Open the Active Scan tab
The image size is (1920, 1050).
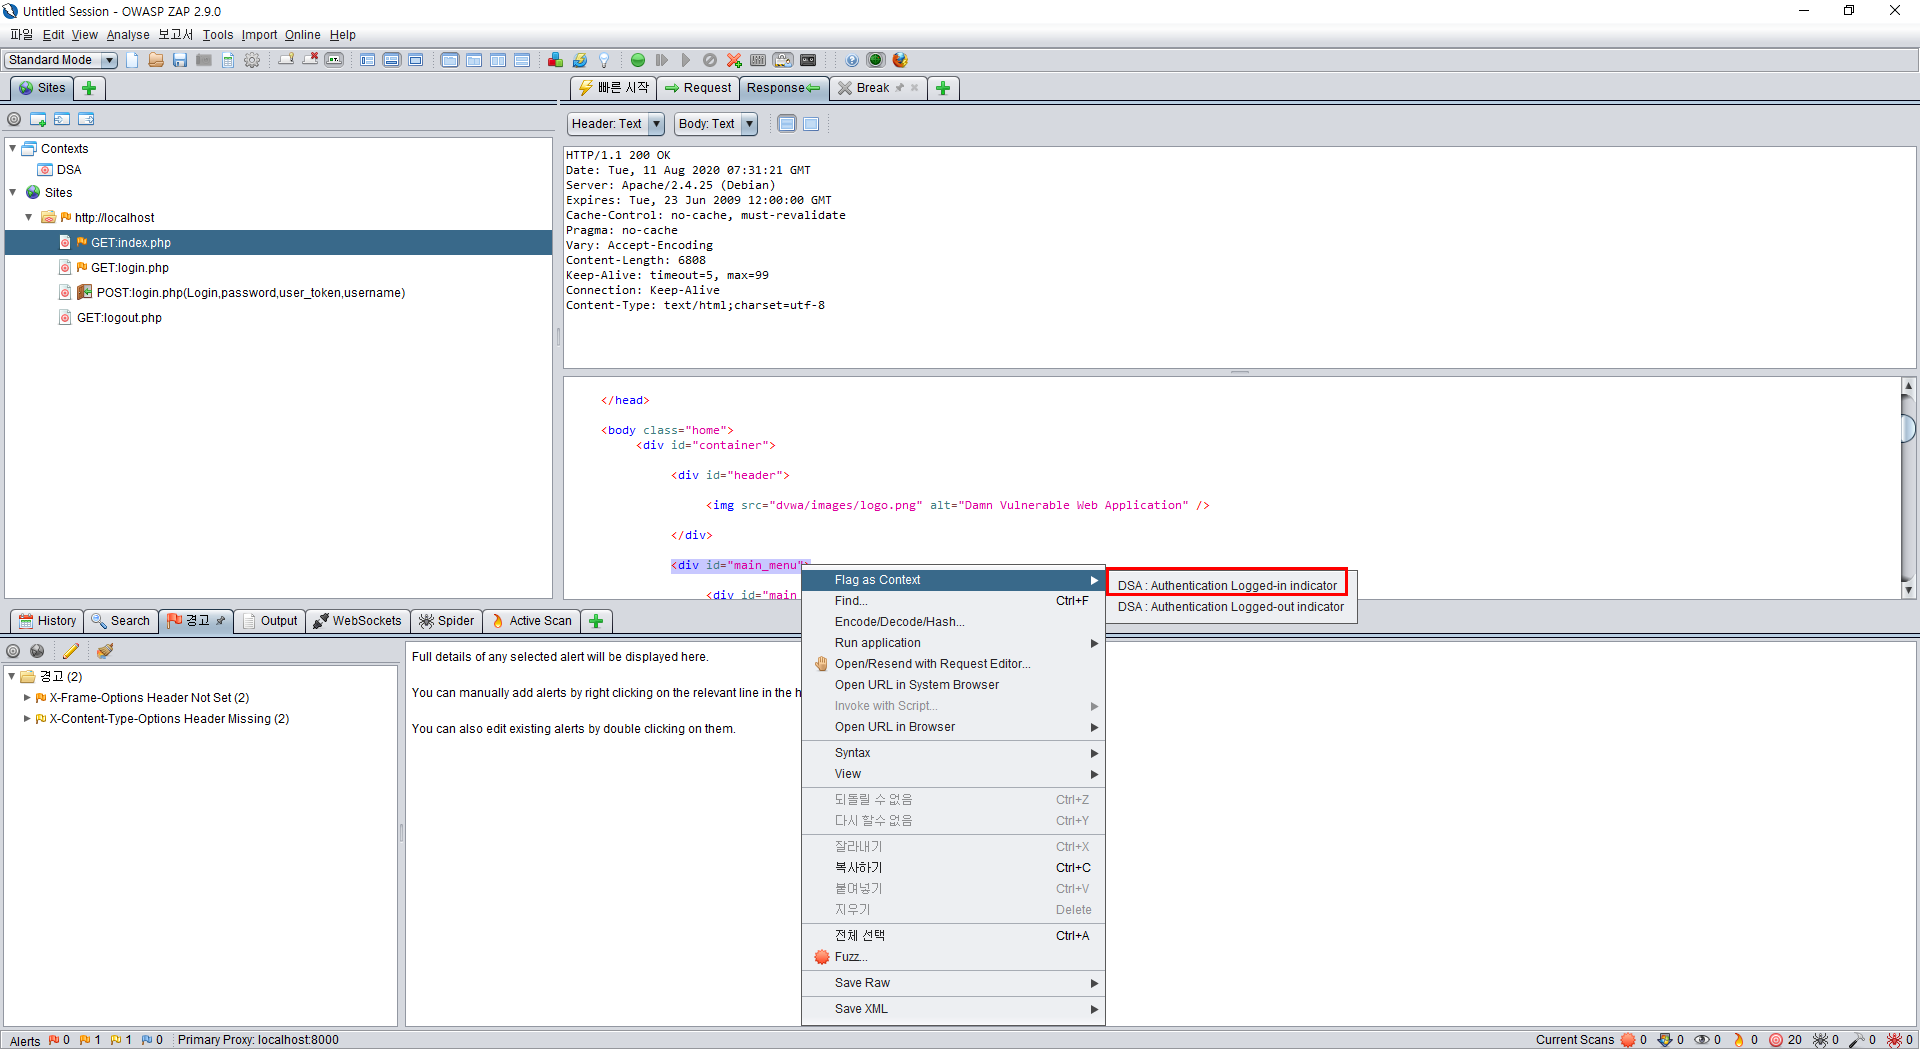tap(531, 621)
